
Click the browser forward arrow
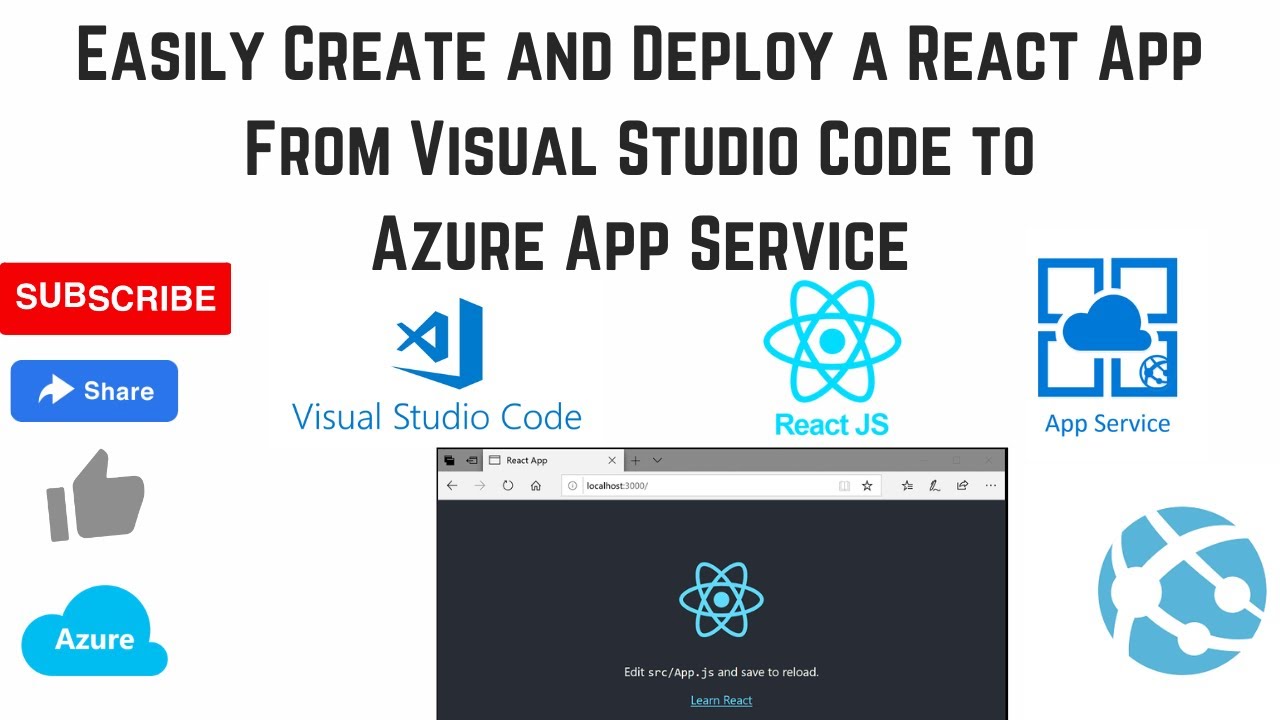(480, 485)
